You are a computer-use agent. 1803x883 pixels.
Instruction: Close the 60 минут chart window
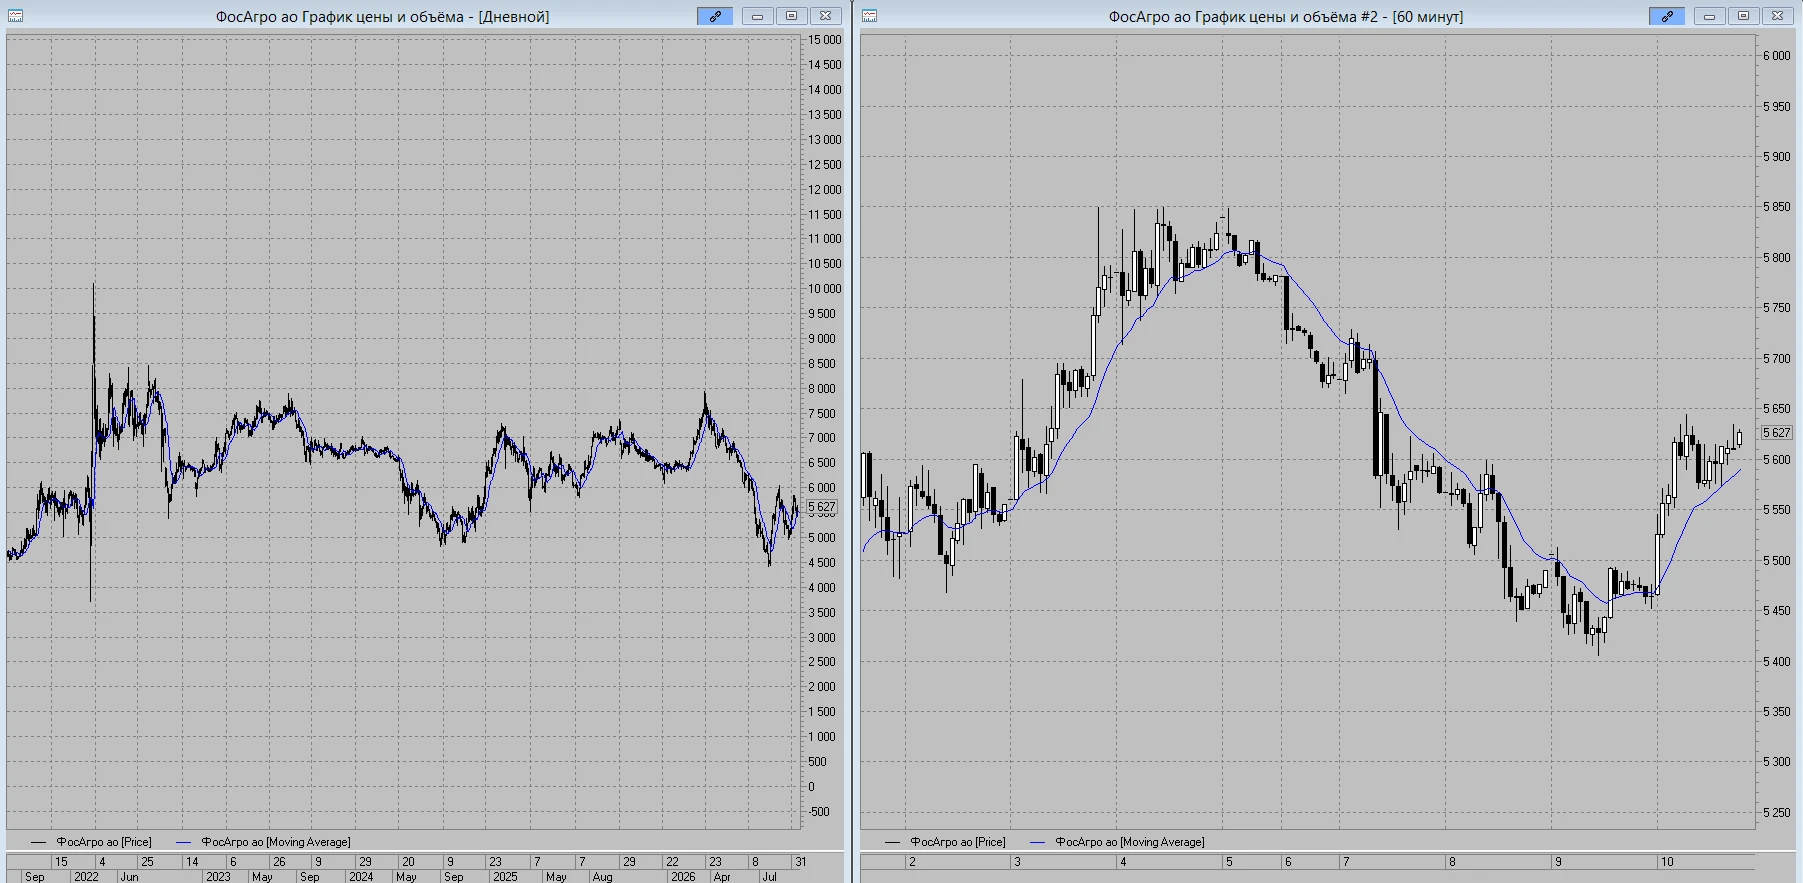[1777, 16]
